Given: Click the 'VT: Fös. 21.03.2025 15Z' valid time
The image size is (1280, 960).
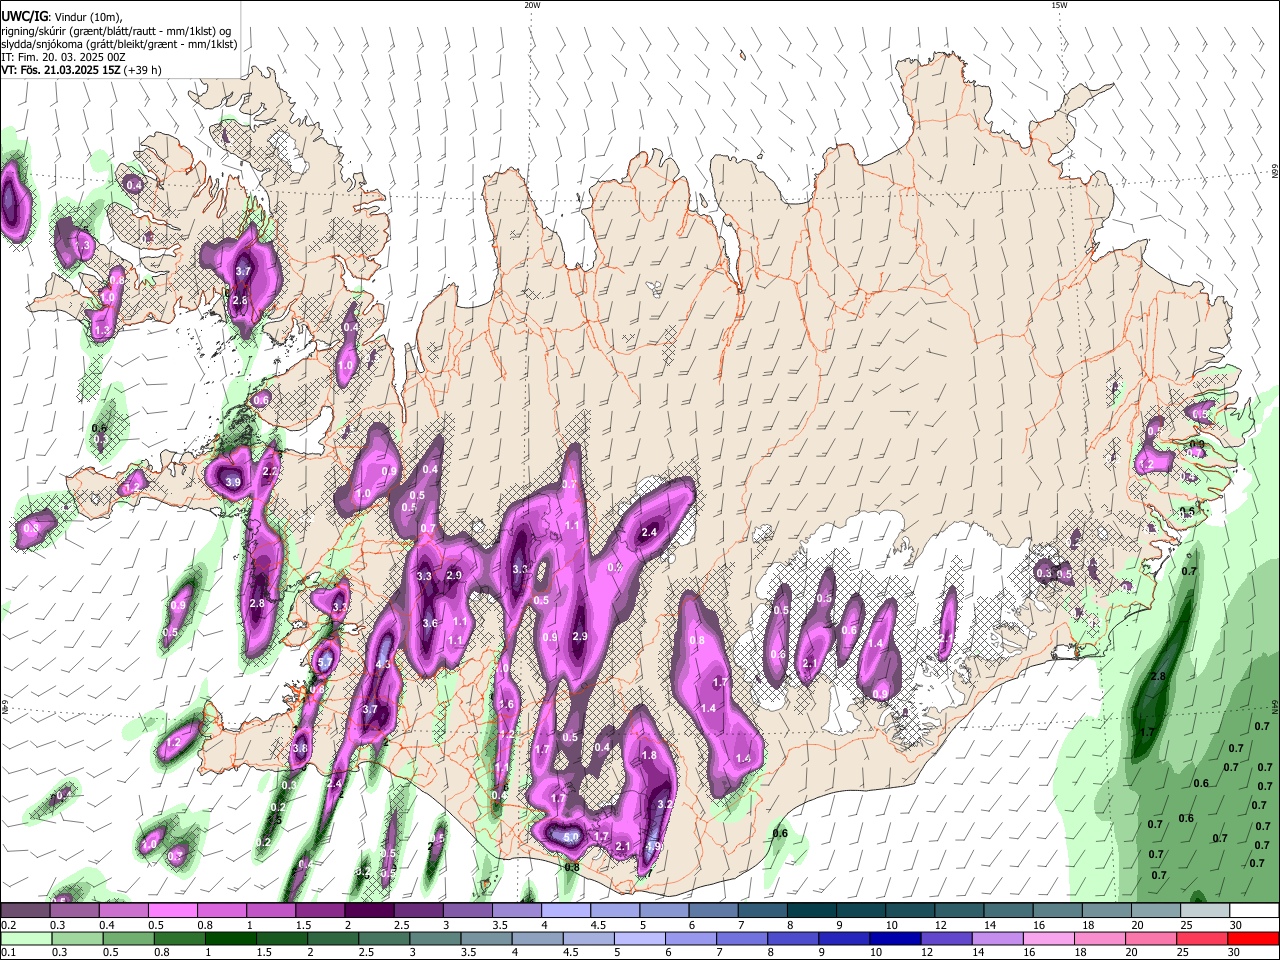Looking at the screenshot, I should (x=61, y=71).
